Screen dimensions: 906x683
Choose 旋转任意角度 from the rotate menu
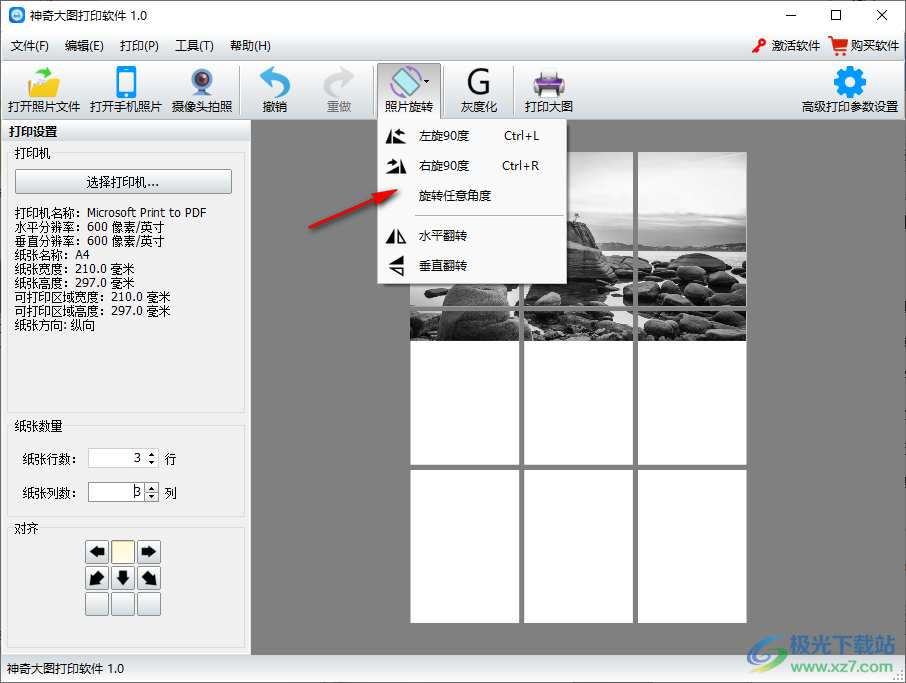pos(454,196)
